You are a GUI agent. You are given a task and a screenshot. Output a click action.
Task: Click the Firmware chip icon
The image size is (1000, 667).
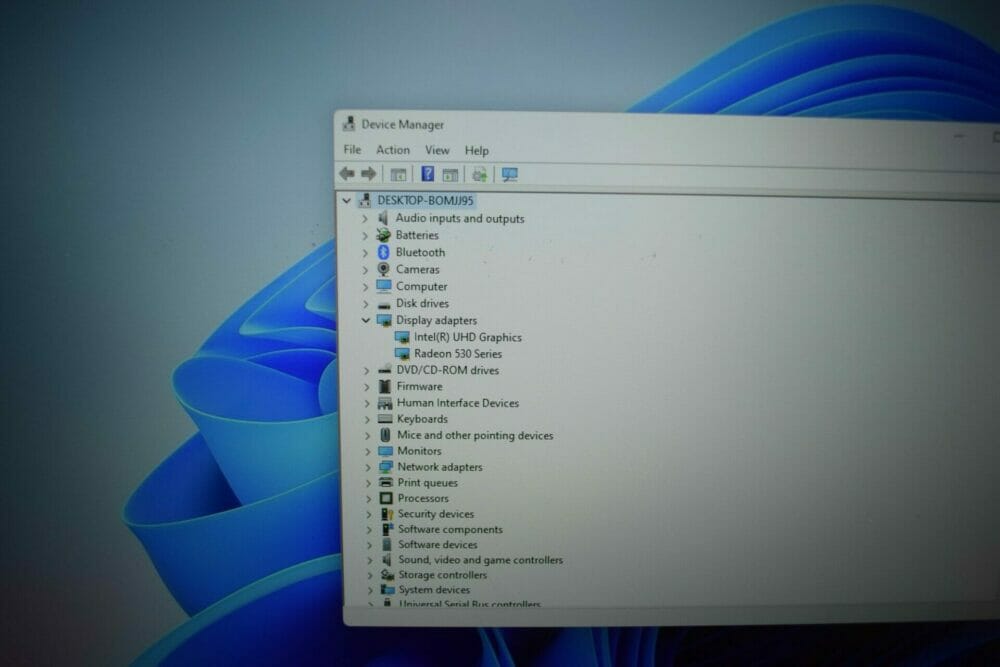[385, 386]
